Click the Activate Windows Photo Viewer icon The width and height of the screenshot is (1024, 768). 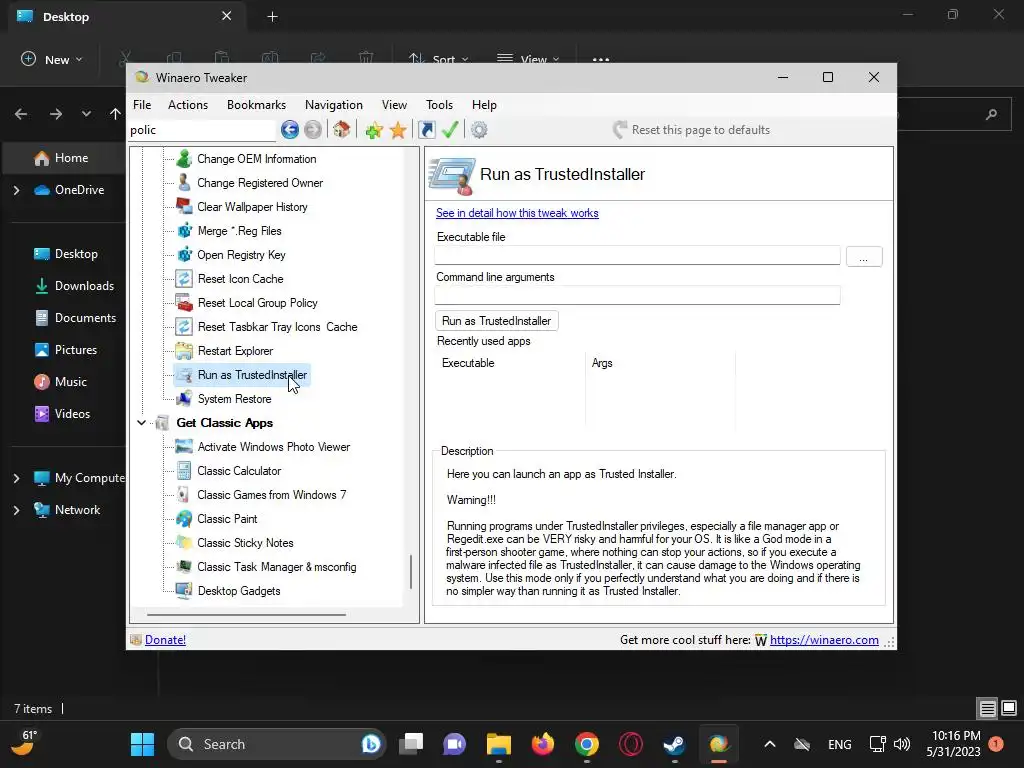(x=184, y=447)
